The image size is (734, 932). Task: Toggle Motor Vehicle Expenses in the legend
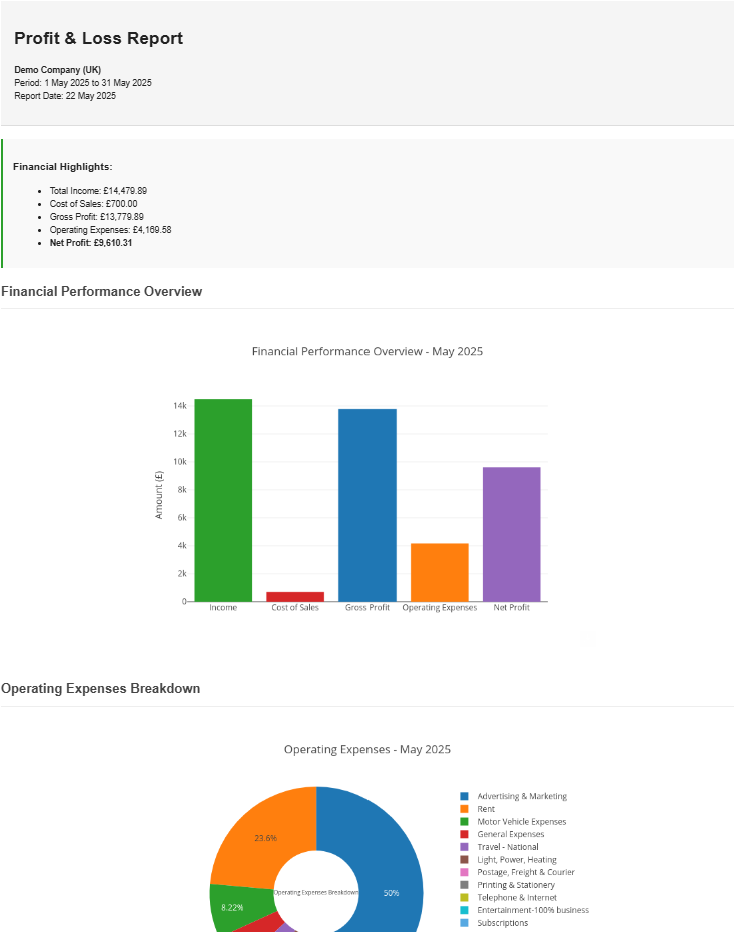pos(521,822)
